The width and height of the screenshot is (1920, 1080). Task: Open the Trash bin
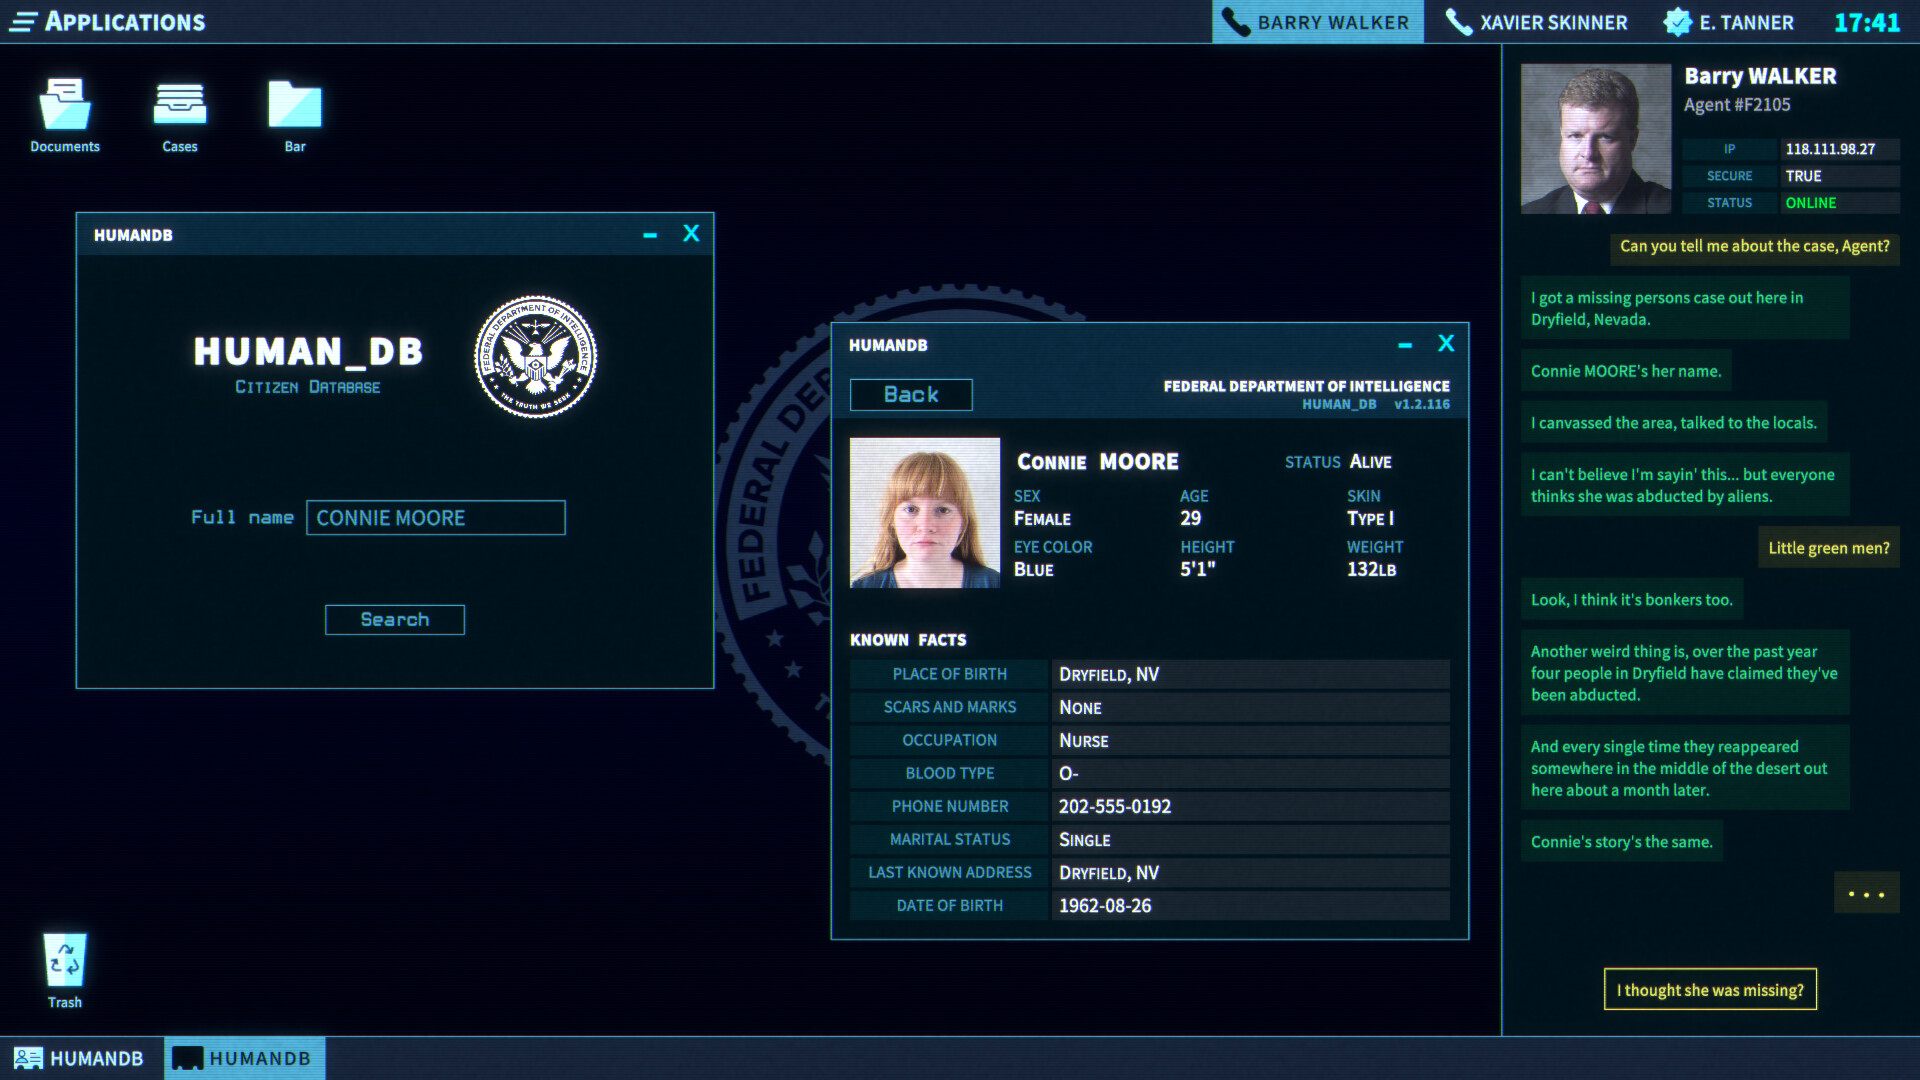(x=64, y=960)
